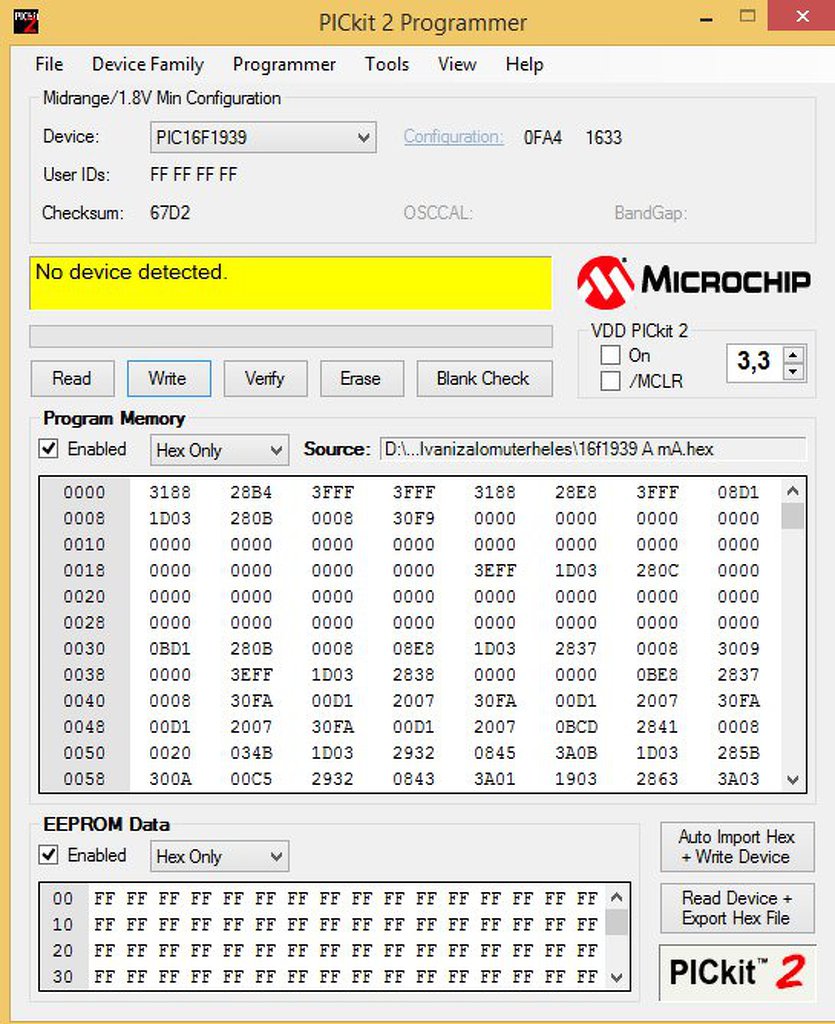Click User IDs value FF FF FF FF
The height and width of the screenshot is (1024, 835).
193,174
